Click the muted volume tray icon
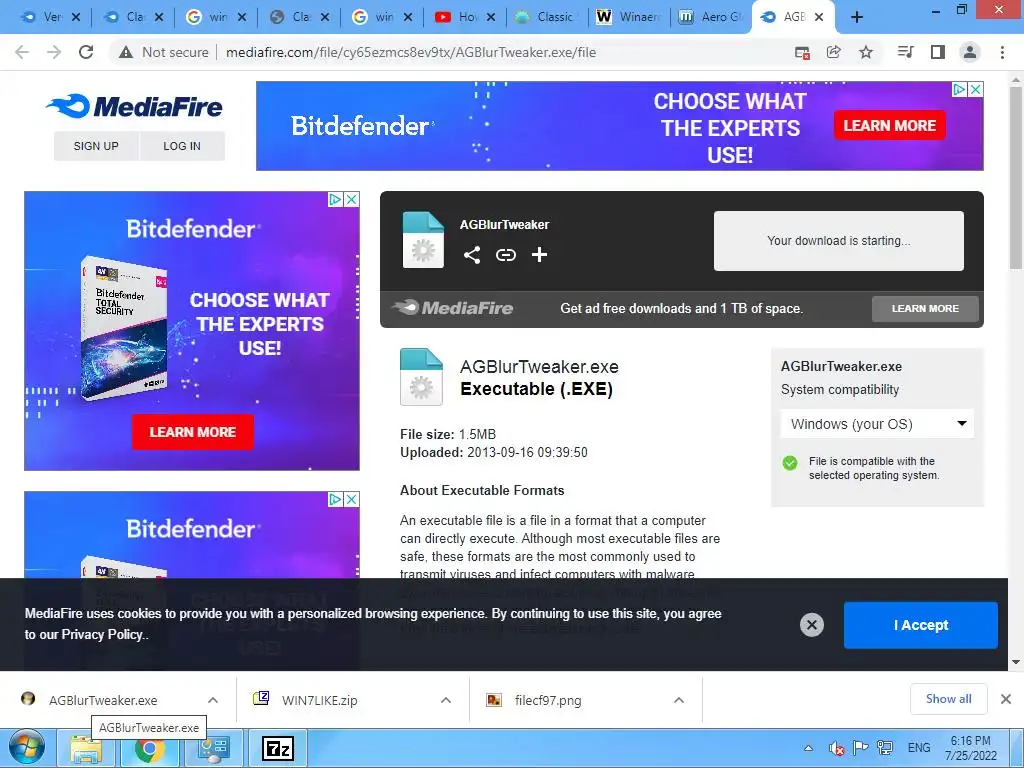The width and height of the screenshot is (1024, 768). (836, 748)
